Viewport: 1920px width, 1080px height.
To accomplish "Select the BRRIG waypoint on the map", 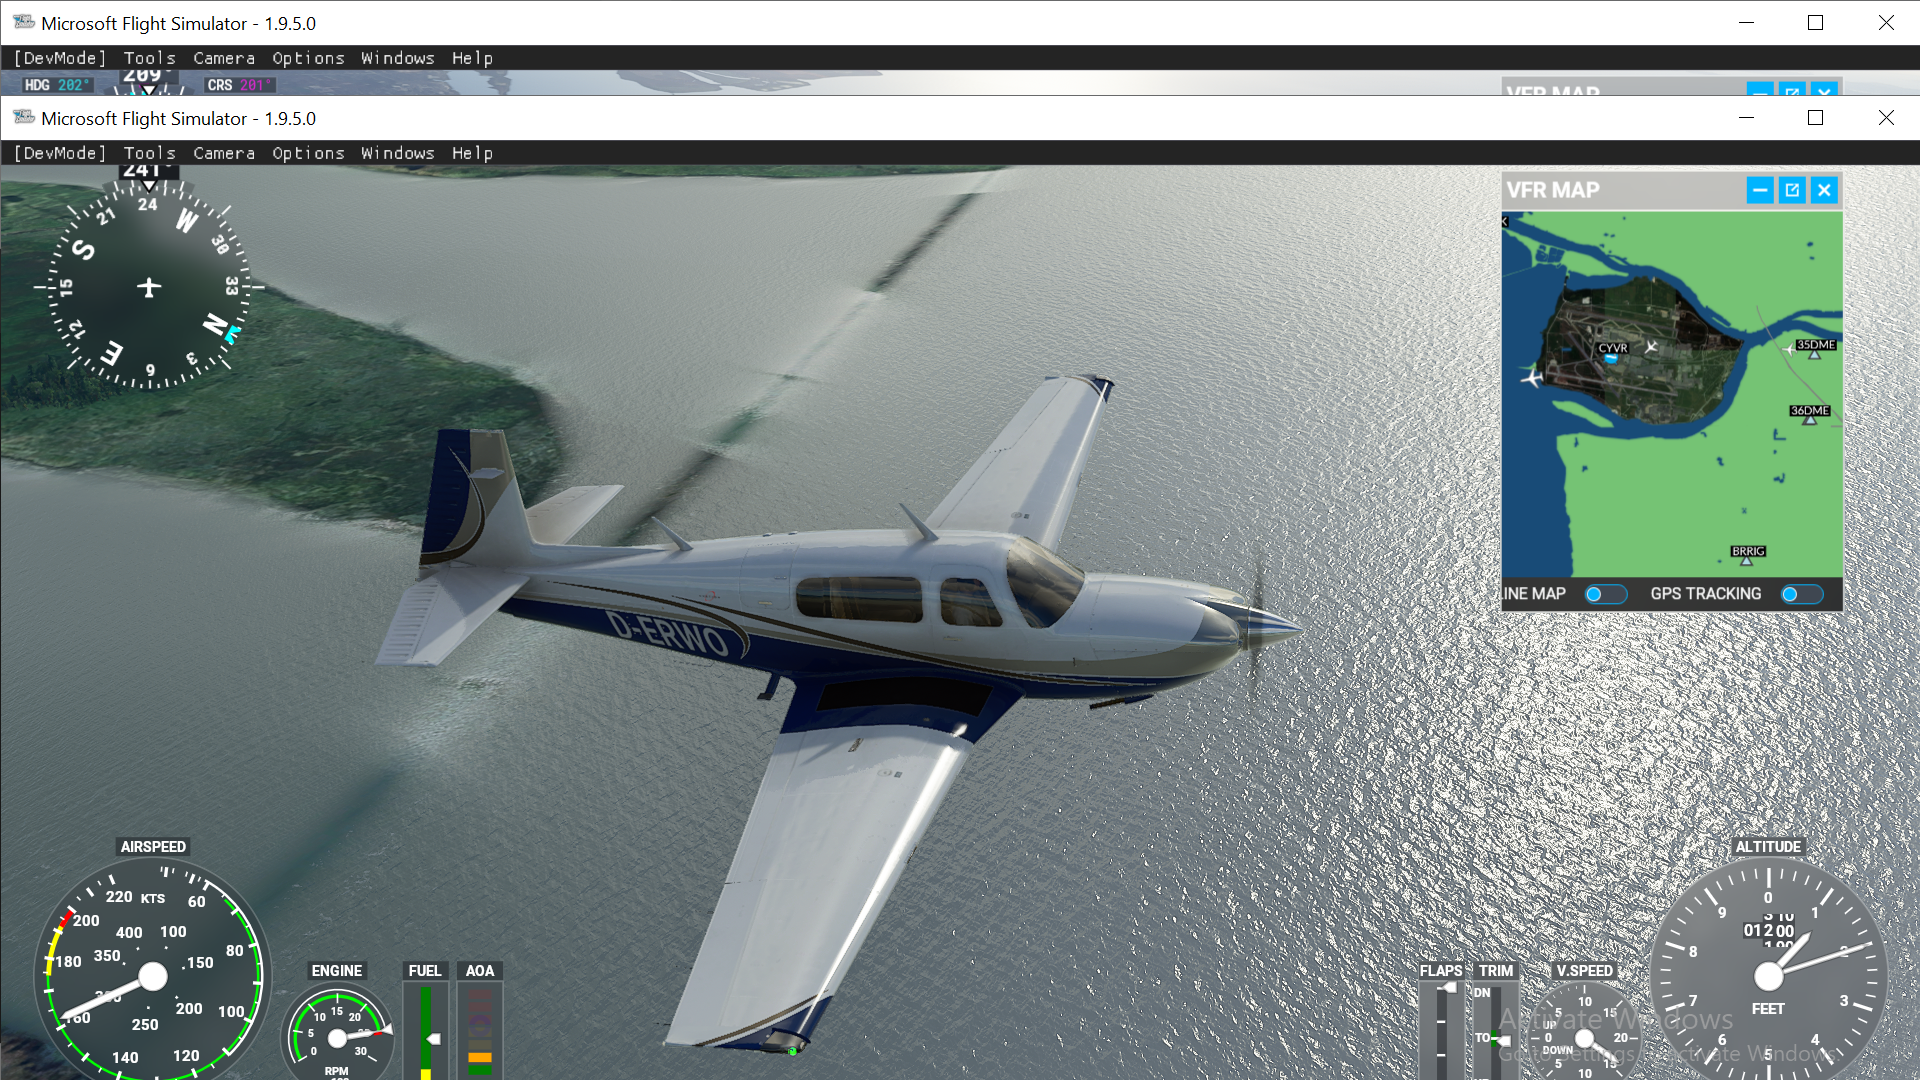I will [1748, 554].
